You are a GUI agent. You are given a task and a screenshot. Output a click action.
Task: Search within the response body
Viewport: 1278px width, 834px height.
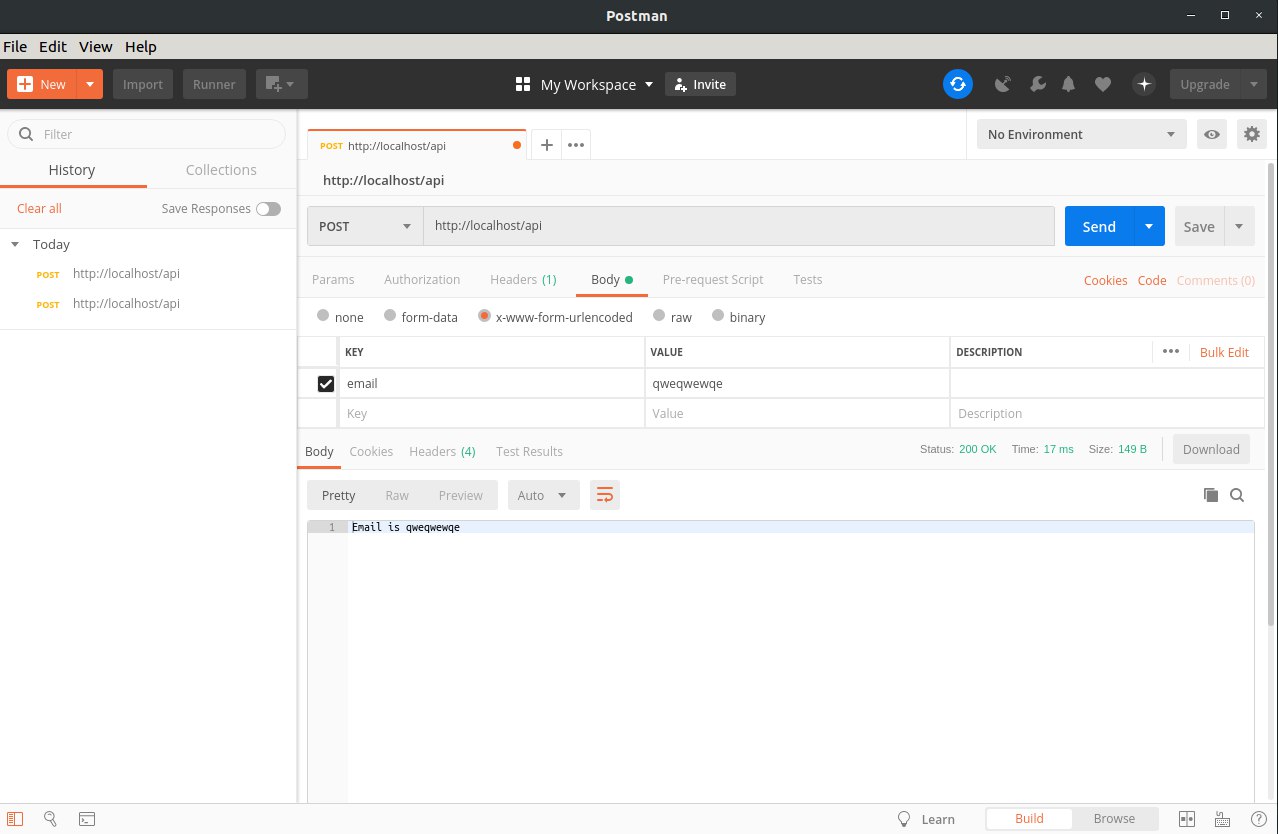tap(1237, 495)
